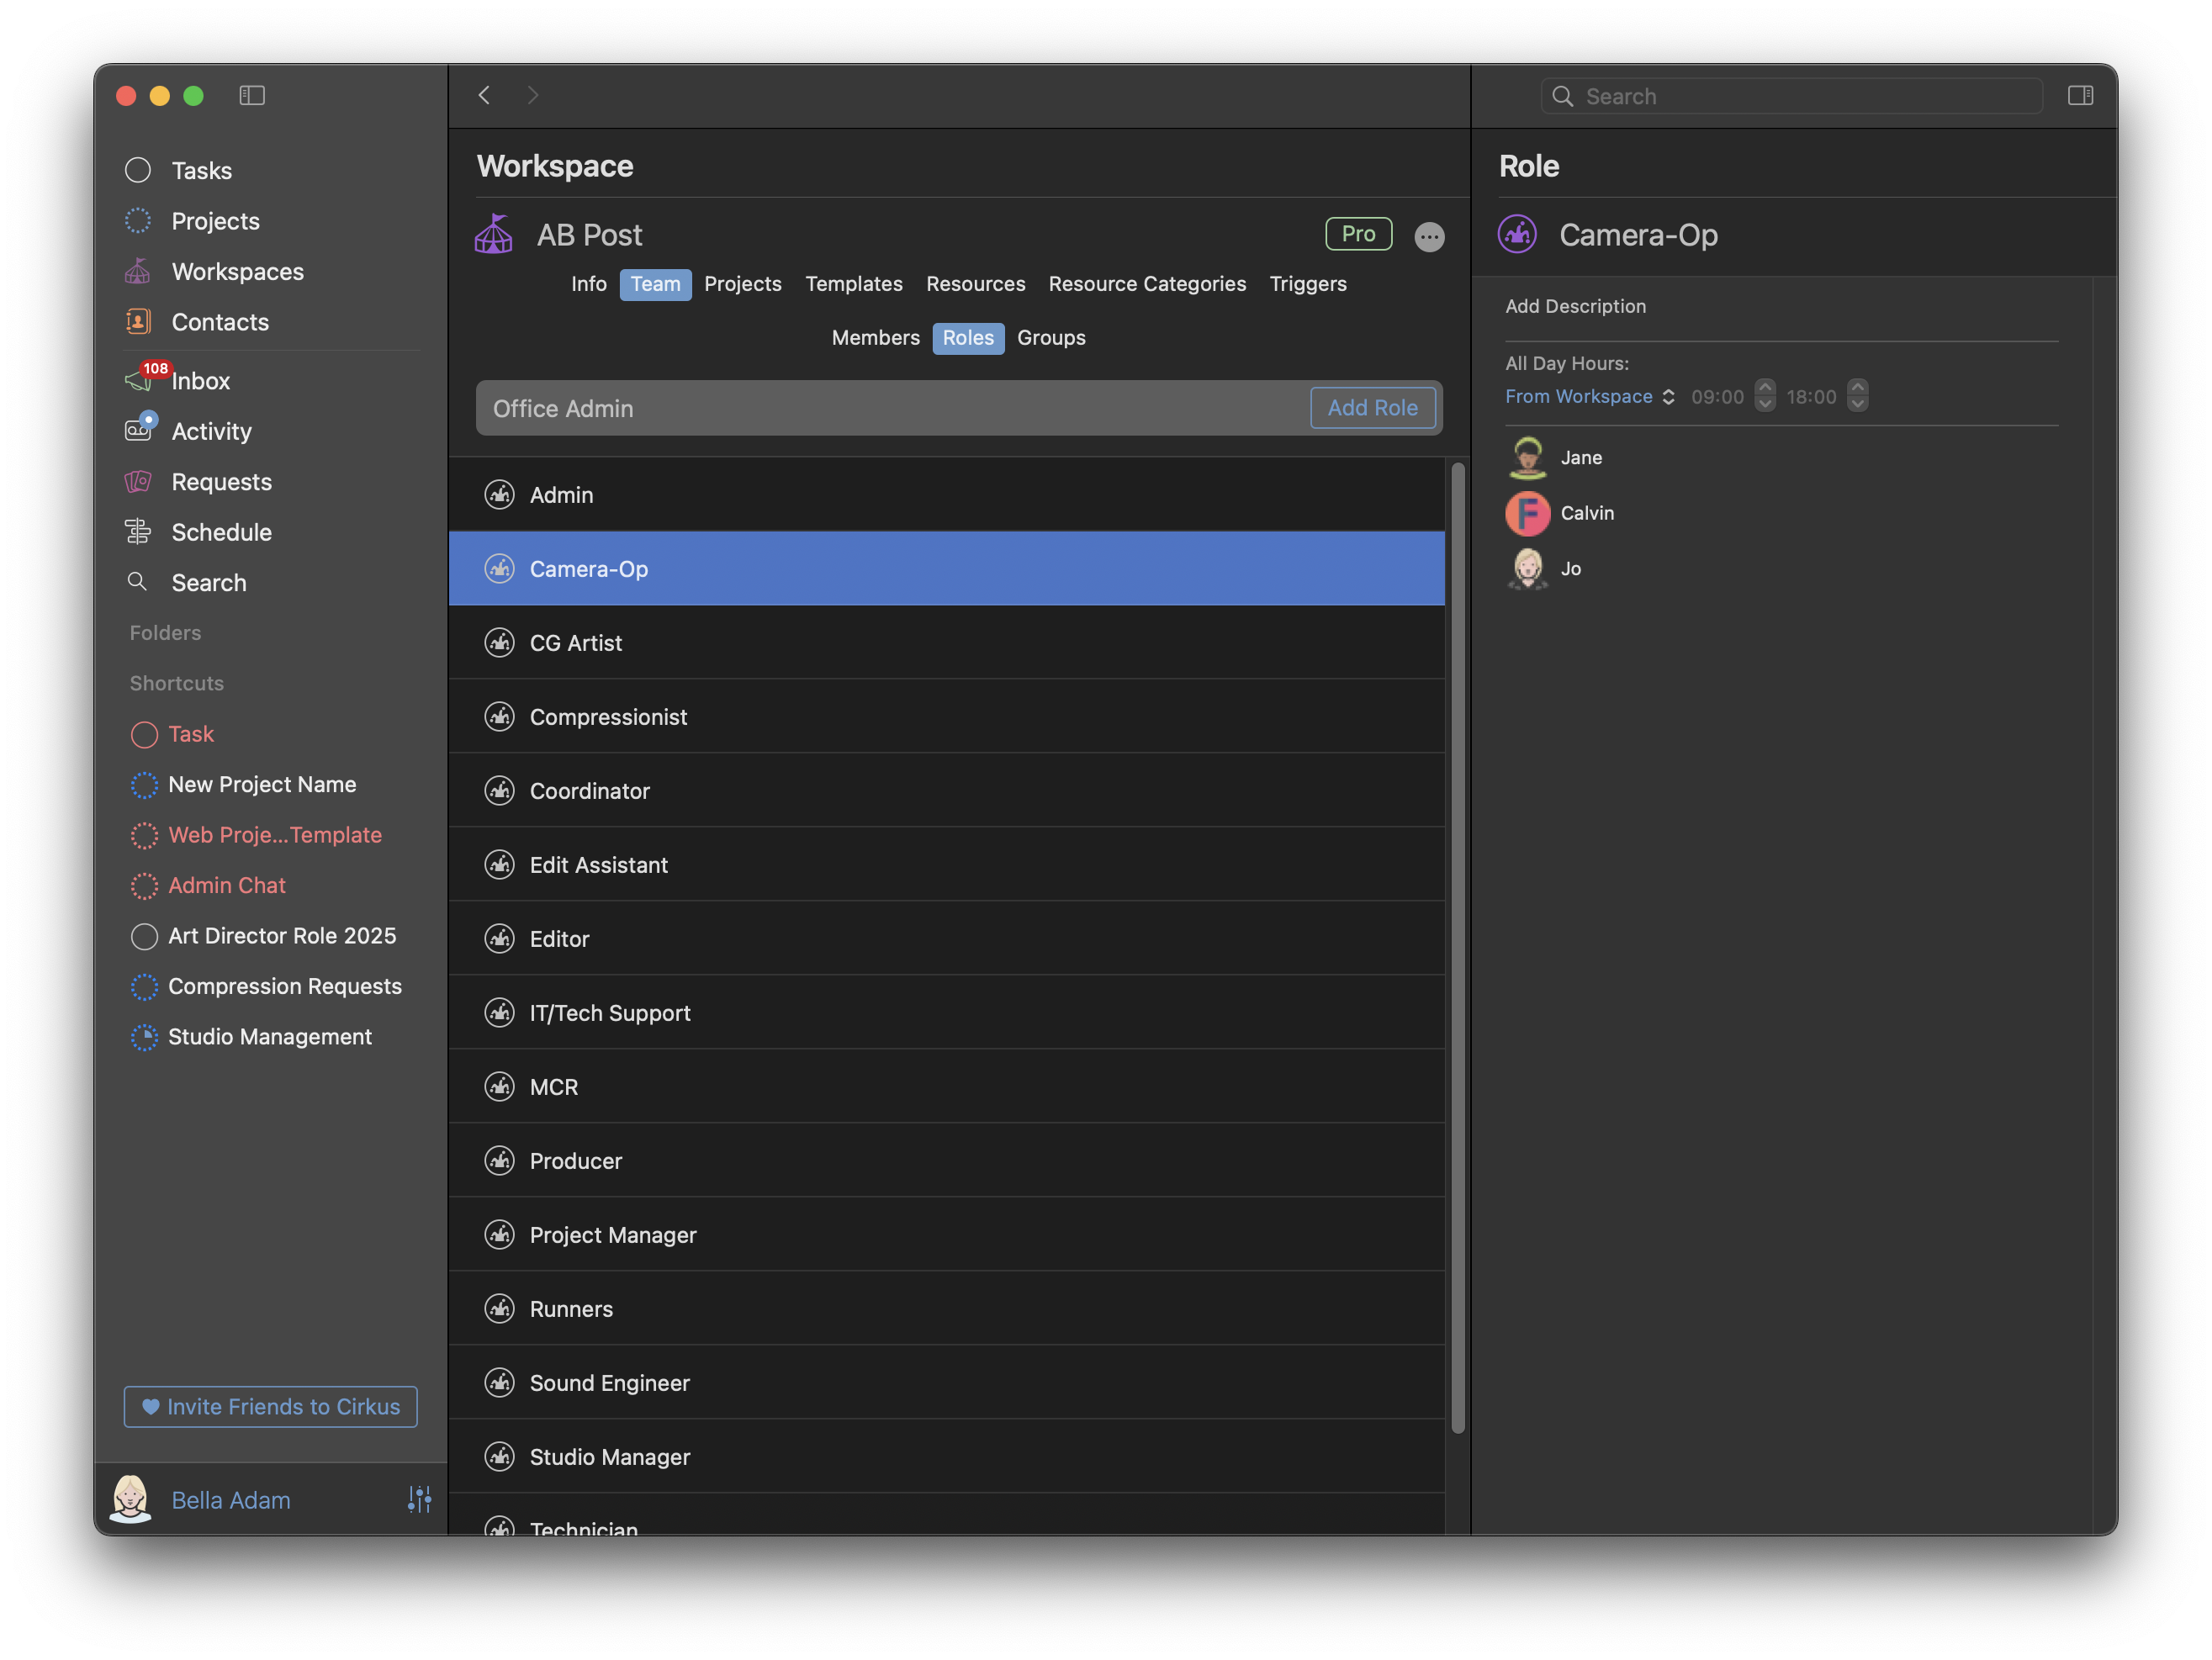Viewport: 2212px width, 1660px height.
Task: Toggle the right inspector panel icon
Action: (2080, 95)
